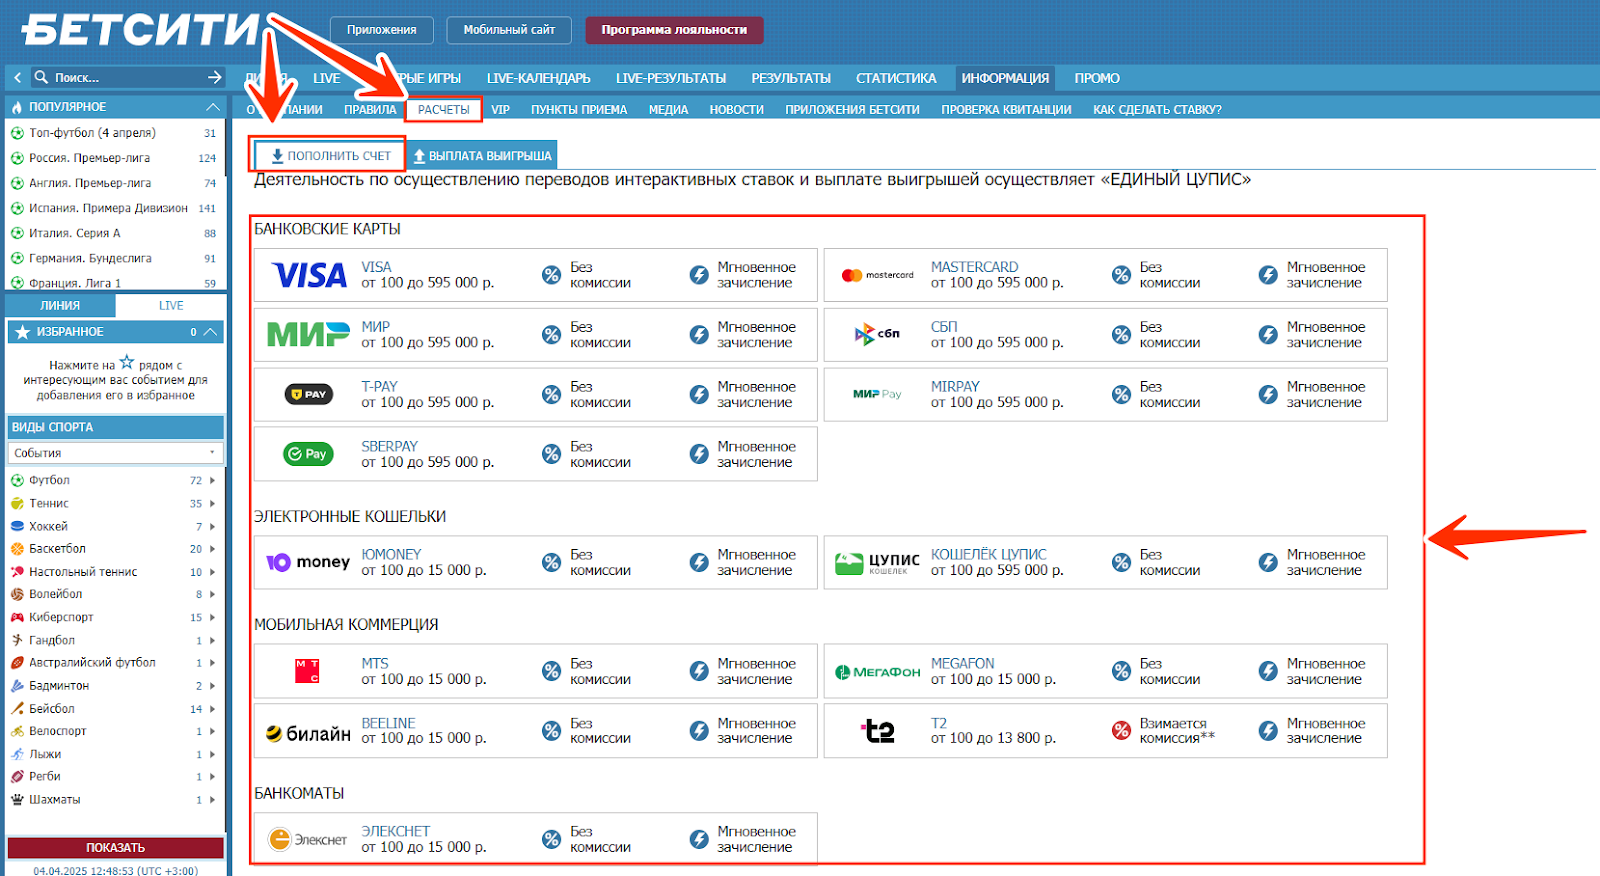This screenshot has height=876, width=1600.
Task: Open the РАСЧЕТЫ submenu tab
Action: [443, 110]
